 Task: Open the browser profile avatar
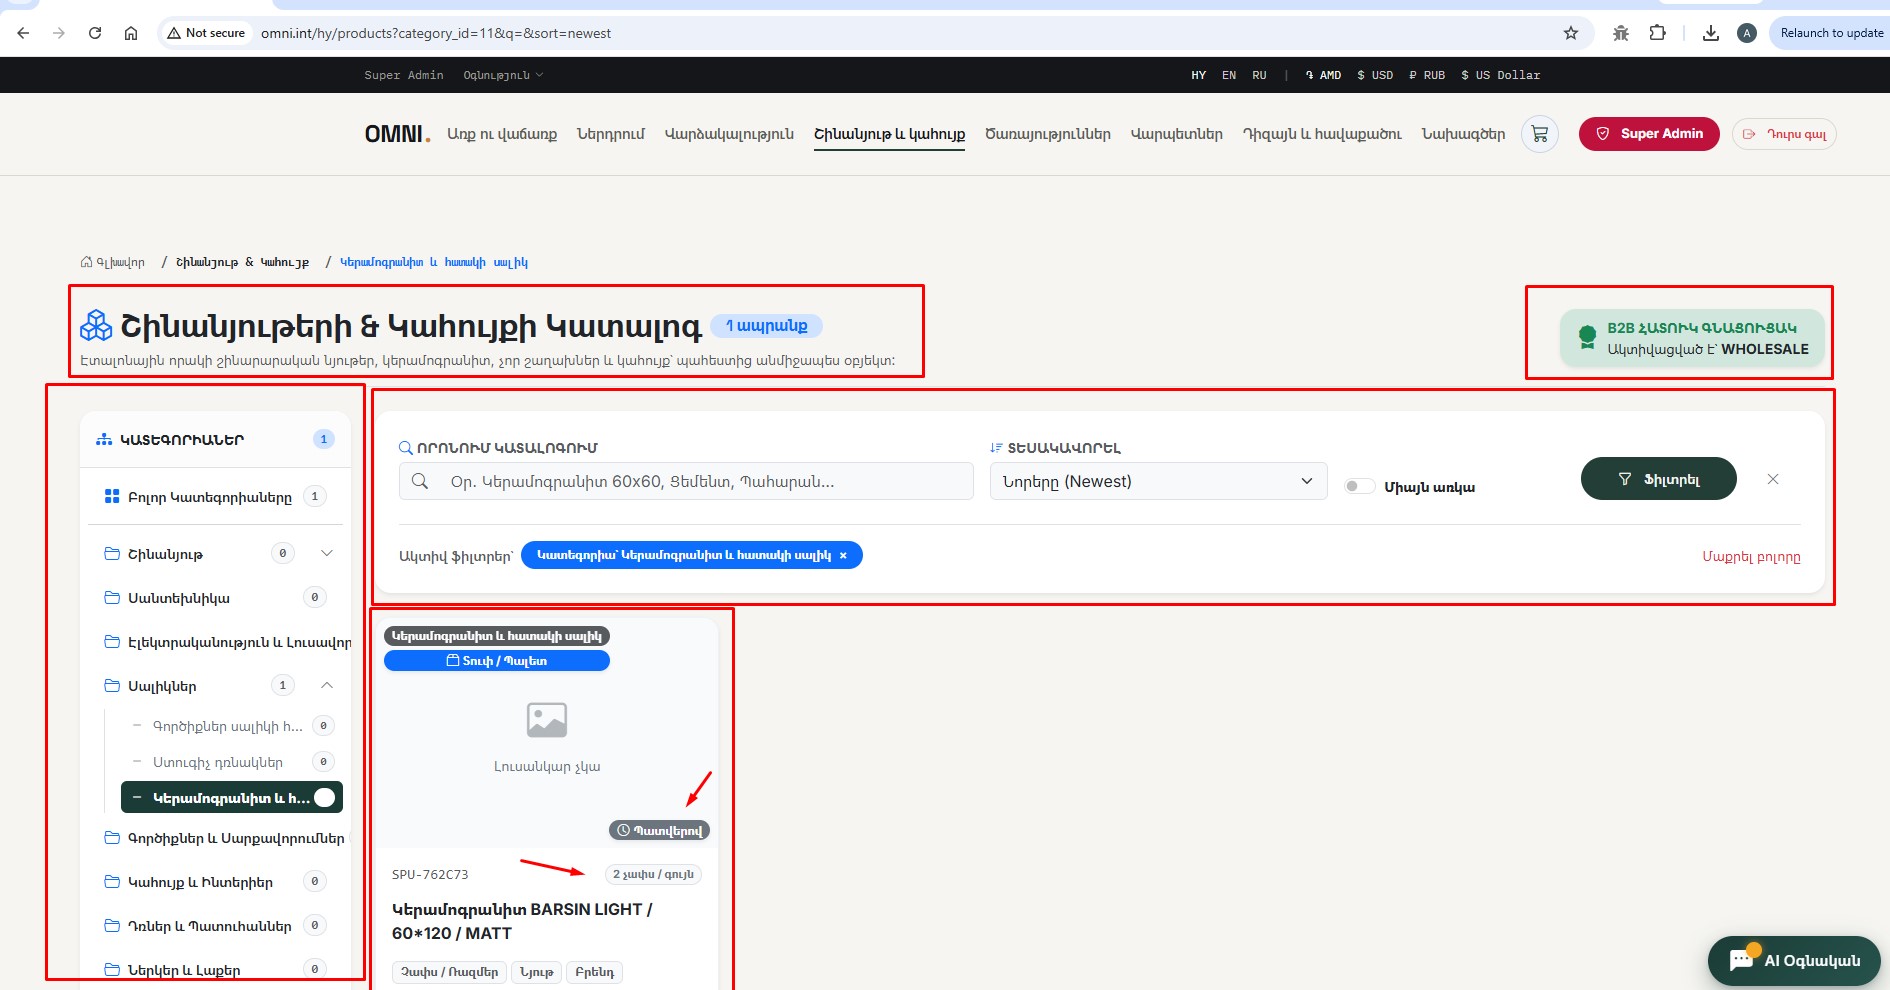pos(1747,33)
